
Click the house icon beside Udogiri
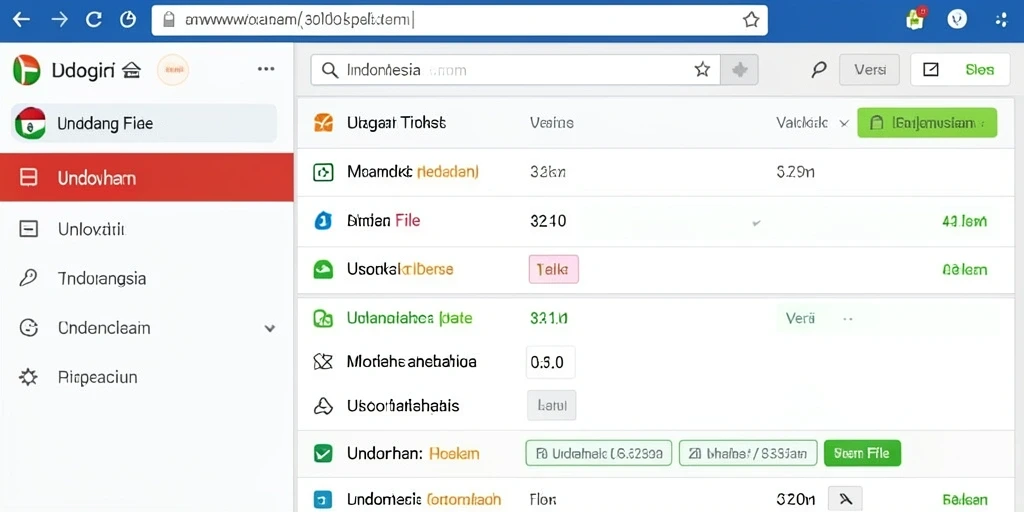[131, 70]
